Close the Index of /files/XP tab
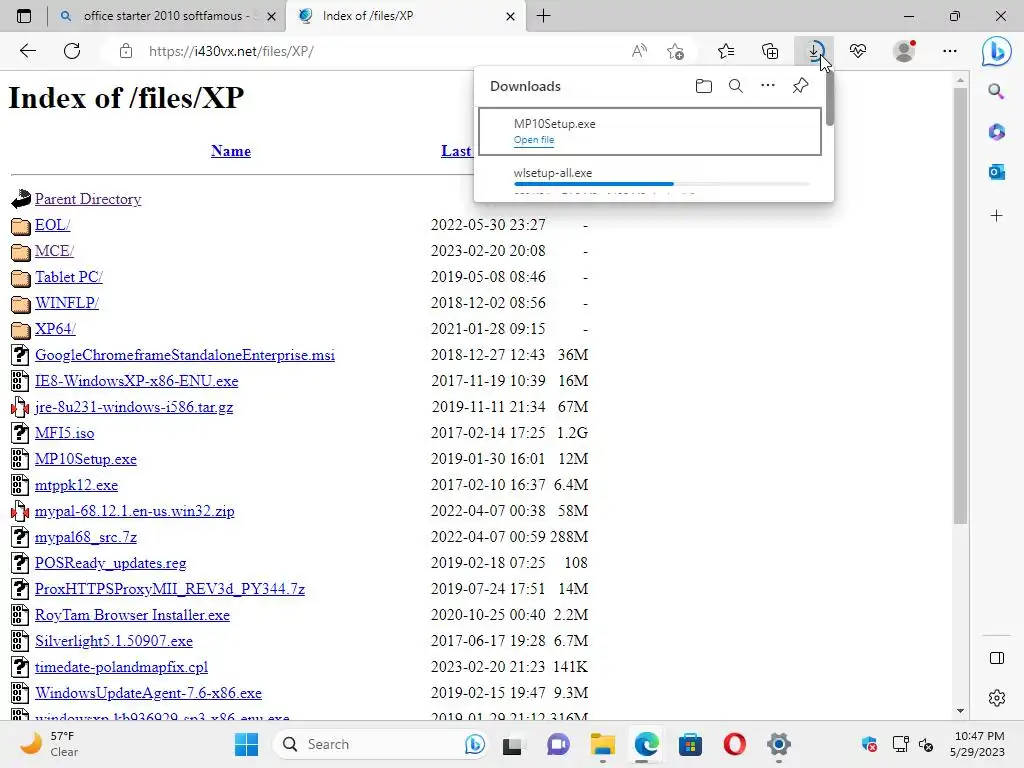The image size is (1024, 768). click(511, 16)
